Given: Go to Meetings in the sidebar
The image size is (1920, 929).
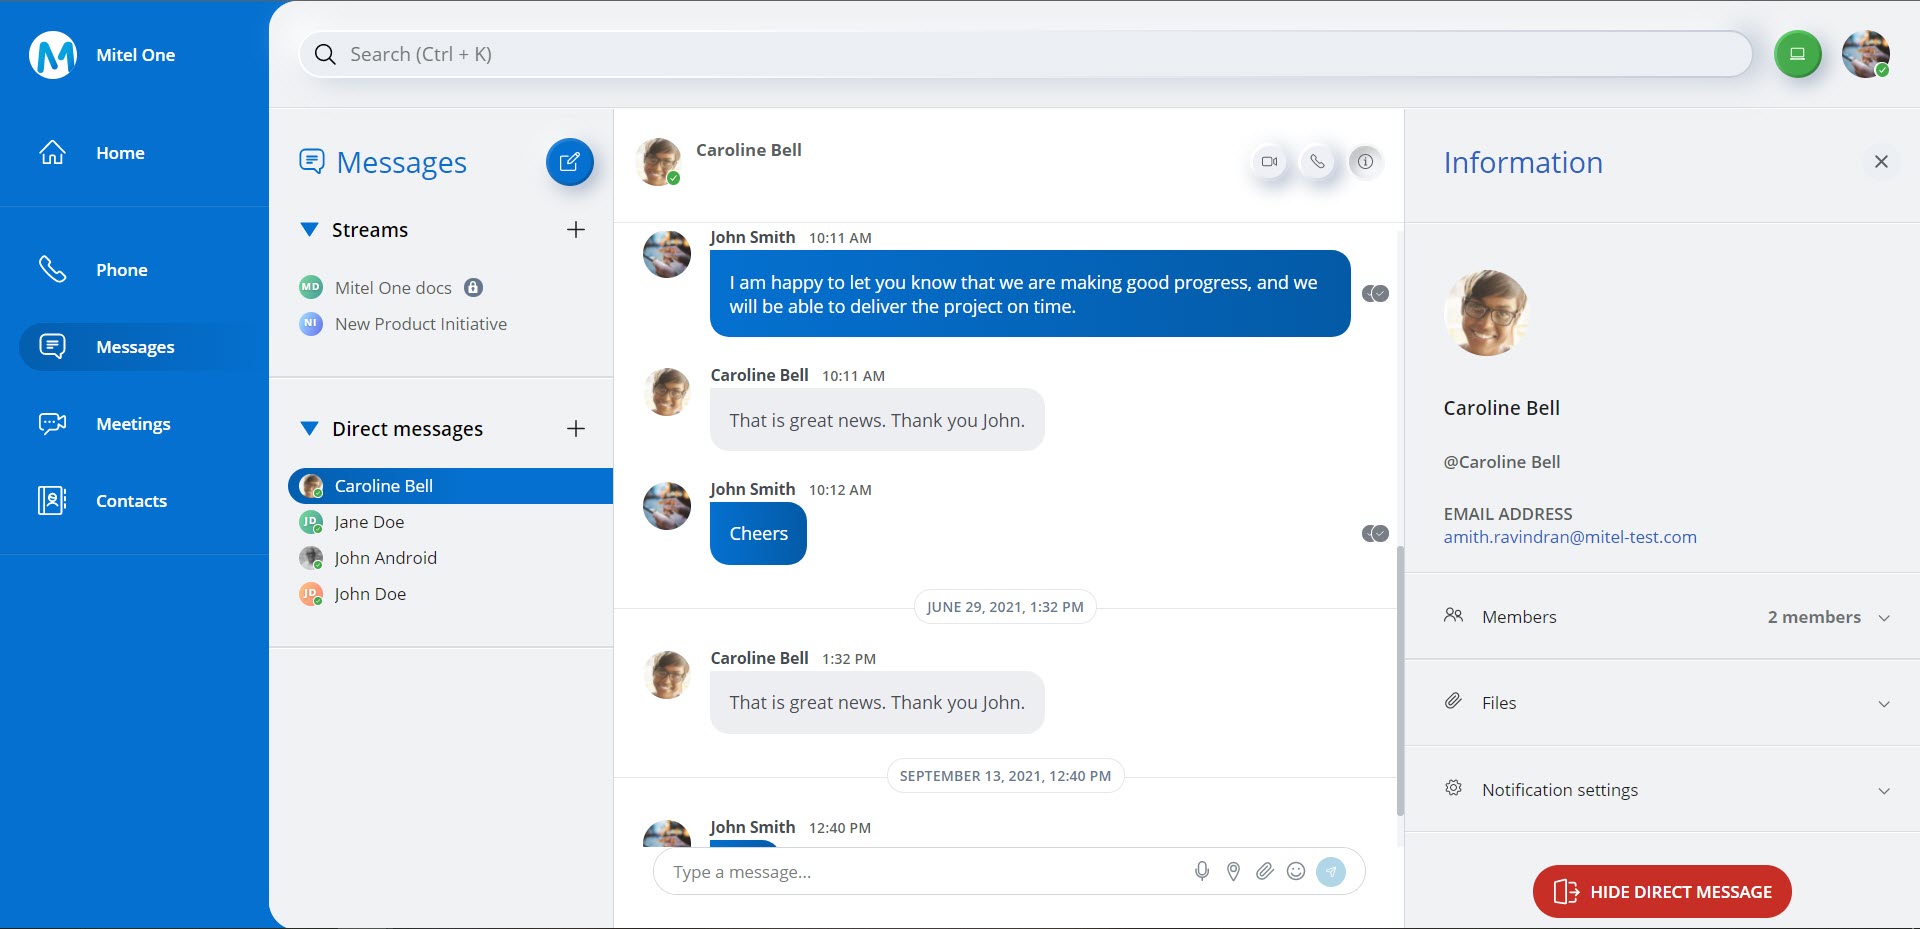Looking at the screenshot, I should click(133, 424).
